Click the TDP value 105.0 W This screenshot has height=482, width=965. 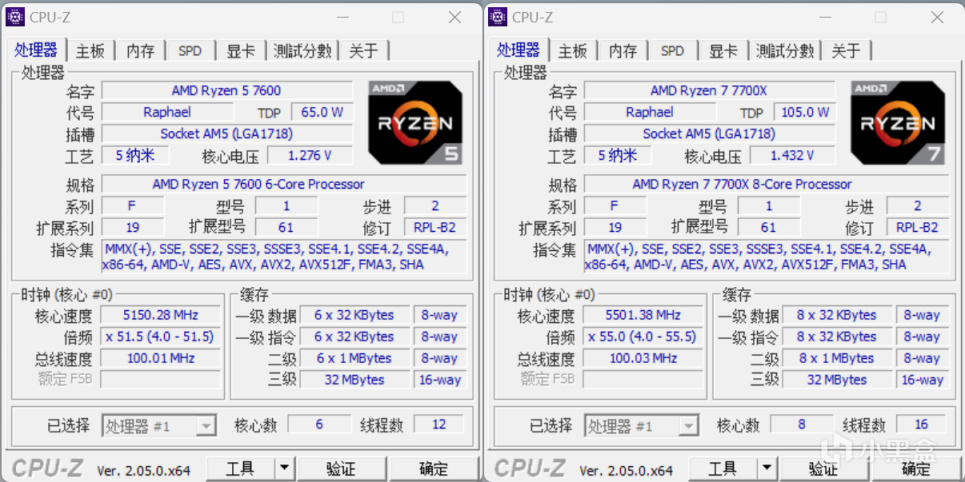[x=804, y=112]
